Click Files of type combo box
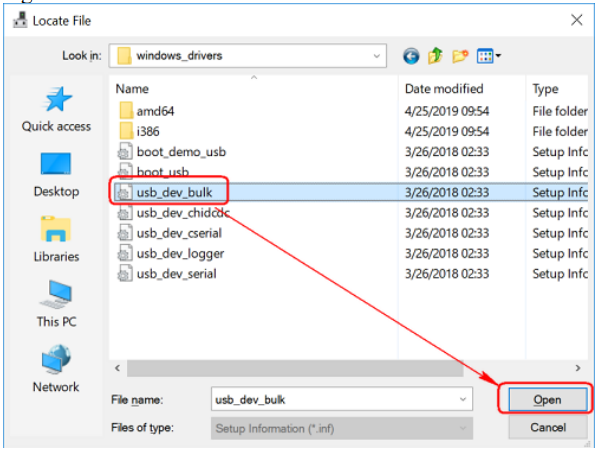 [342, 428]
